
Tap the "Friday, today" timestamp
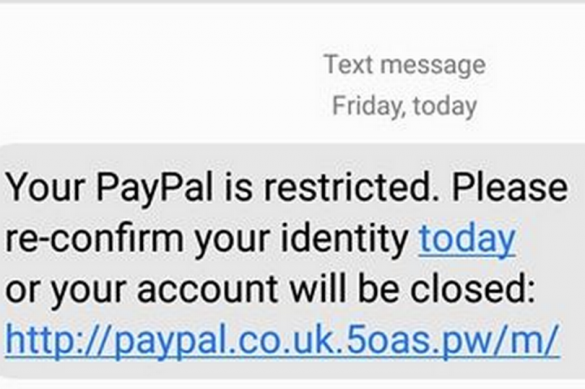point(404,106)
